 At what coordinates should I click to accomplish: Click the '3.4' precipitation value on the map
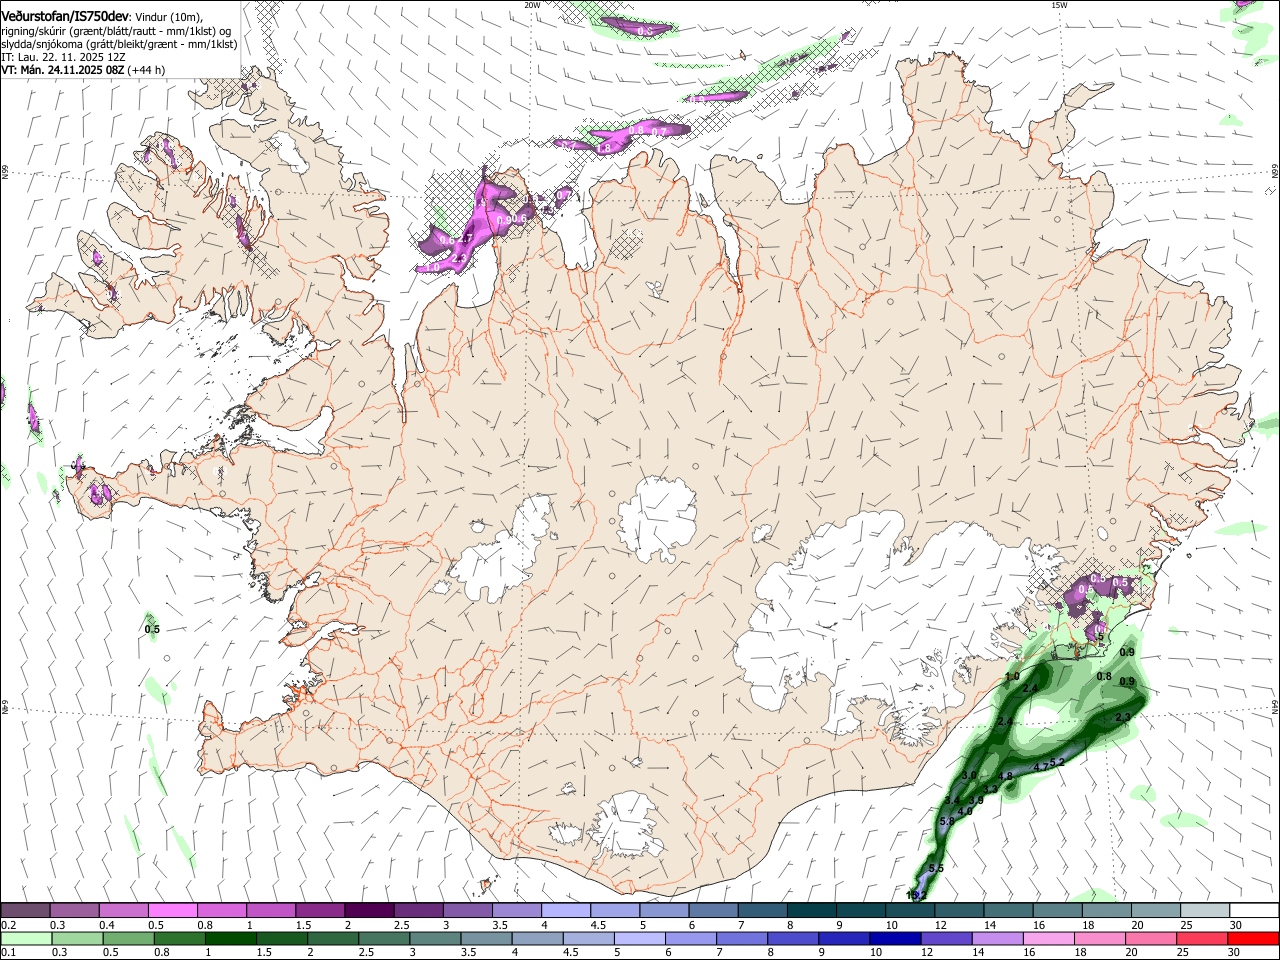(952, 800)
